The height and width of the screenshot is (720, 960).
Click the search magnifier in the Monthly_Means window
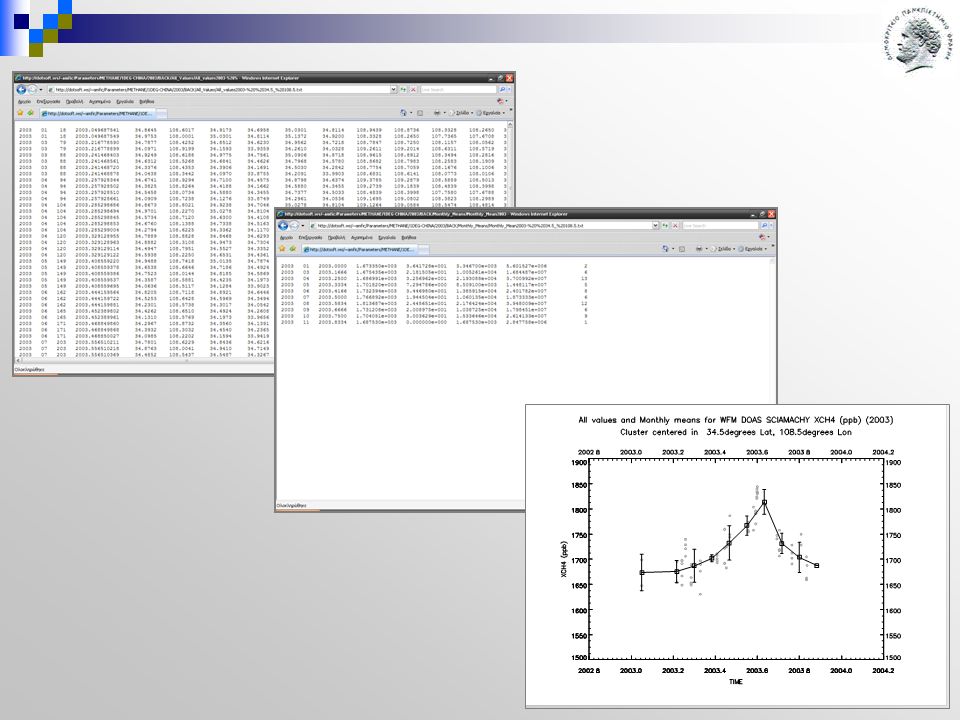tap(764, 225)
